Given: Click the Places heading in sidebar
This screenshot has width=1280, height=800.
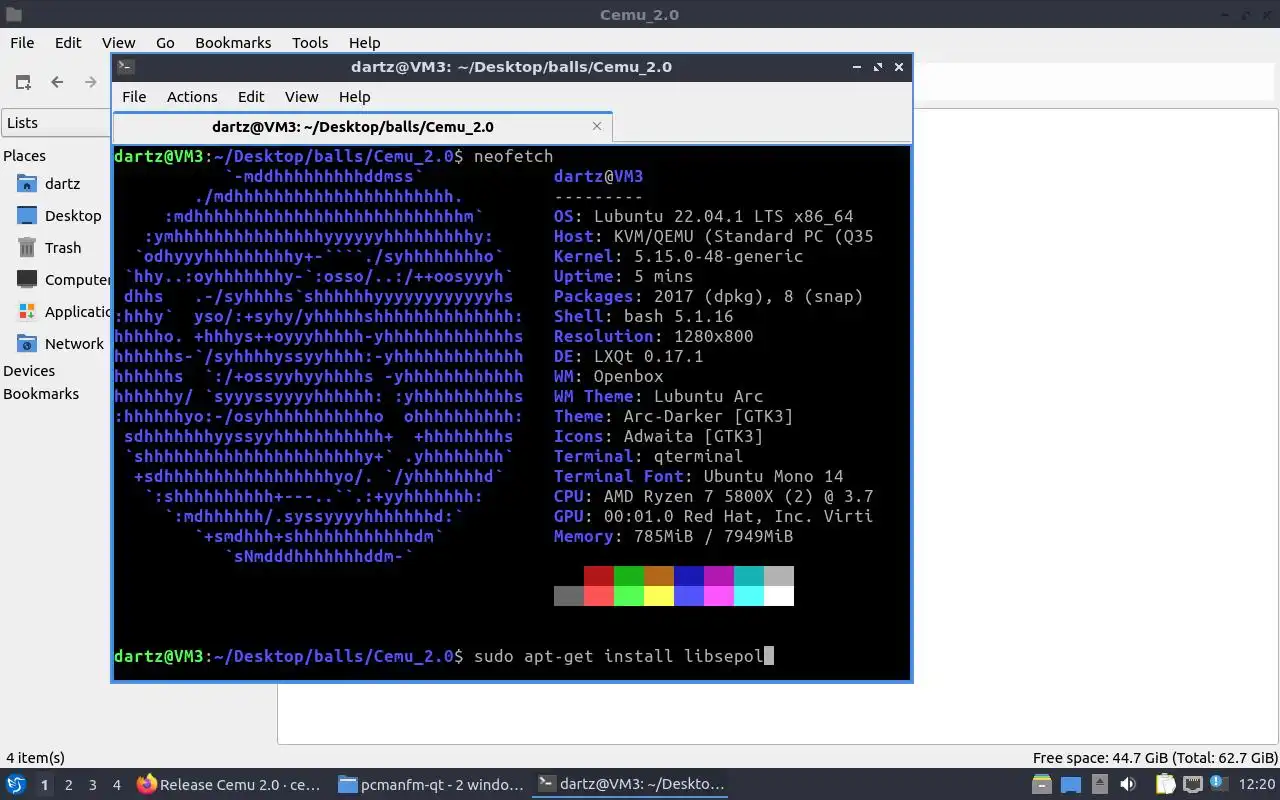Looking at the screenshot, I should click(x=24, y=155).
